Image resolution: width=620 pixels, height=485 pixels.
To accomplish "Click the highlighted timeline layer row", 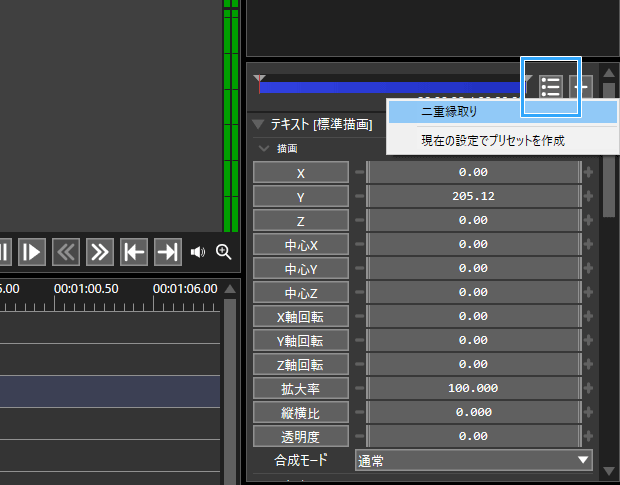I will point(110,391).
